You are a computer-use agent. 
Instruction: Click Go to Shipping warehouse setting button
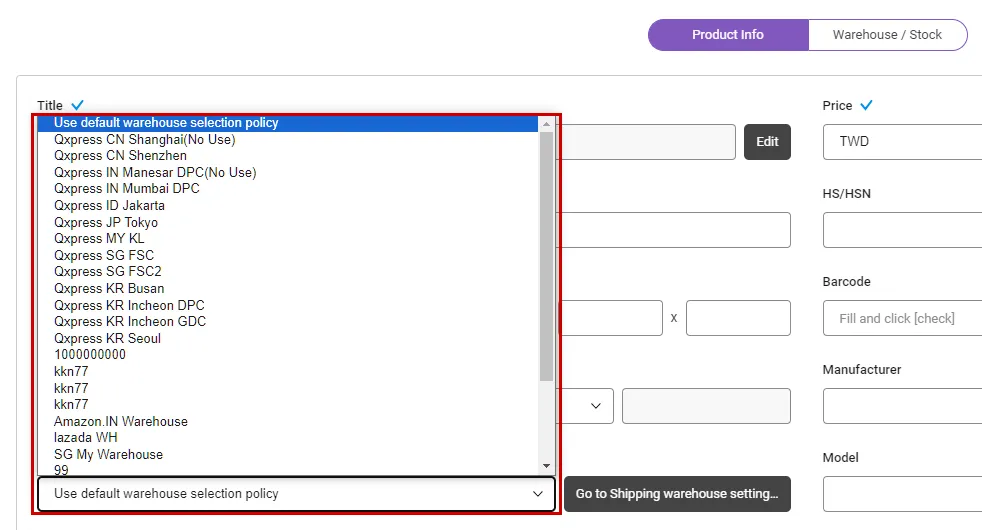pos(677,494)
